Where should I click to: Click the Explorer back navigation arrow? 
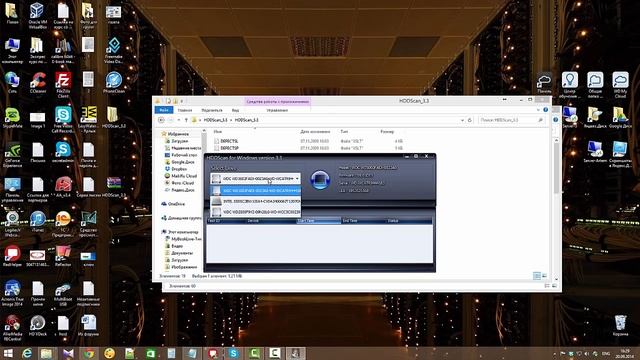[161, 120]
